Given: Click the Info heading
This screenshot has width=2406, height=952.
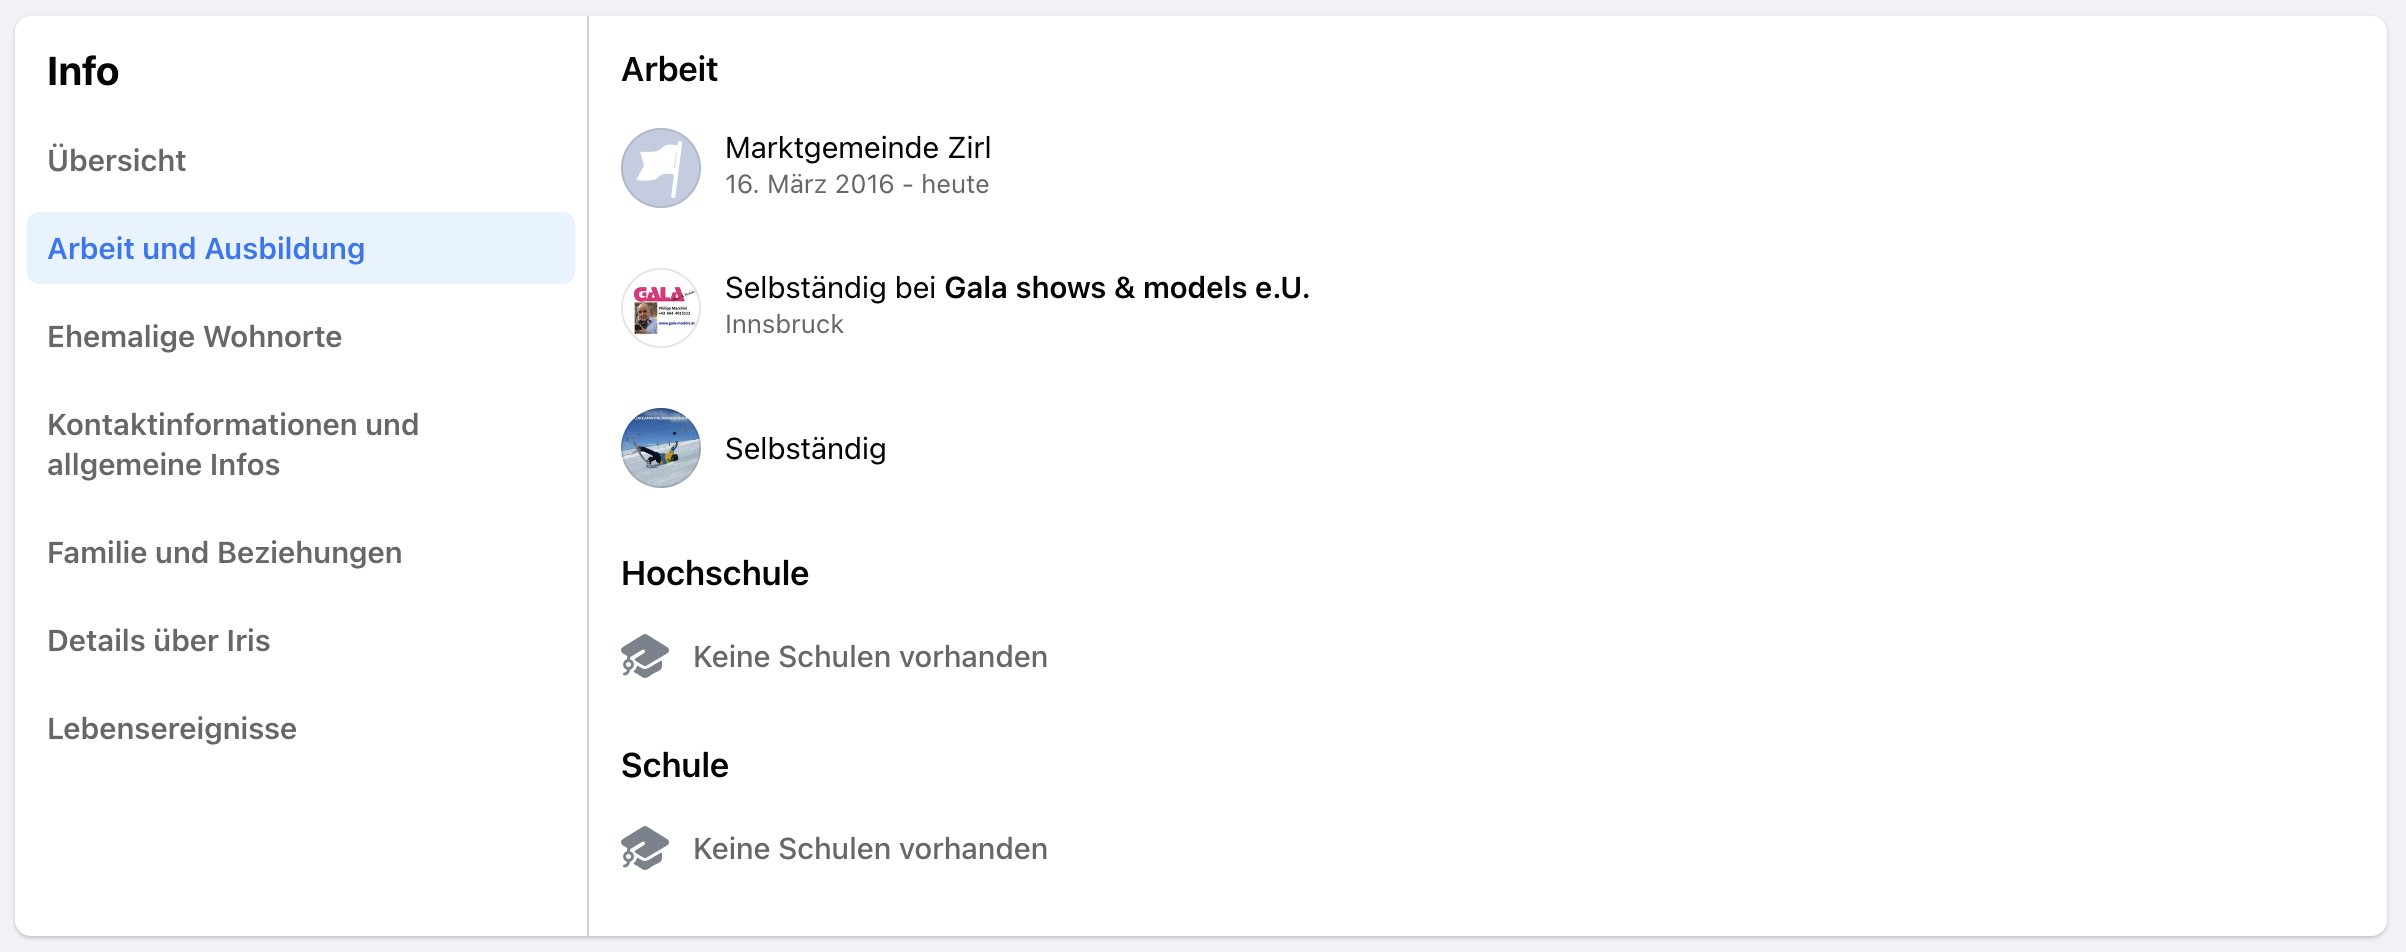Looking at the screenshot, I should pyautogui.click(x=83, y=72).
